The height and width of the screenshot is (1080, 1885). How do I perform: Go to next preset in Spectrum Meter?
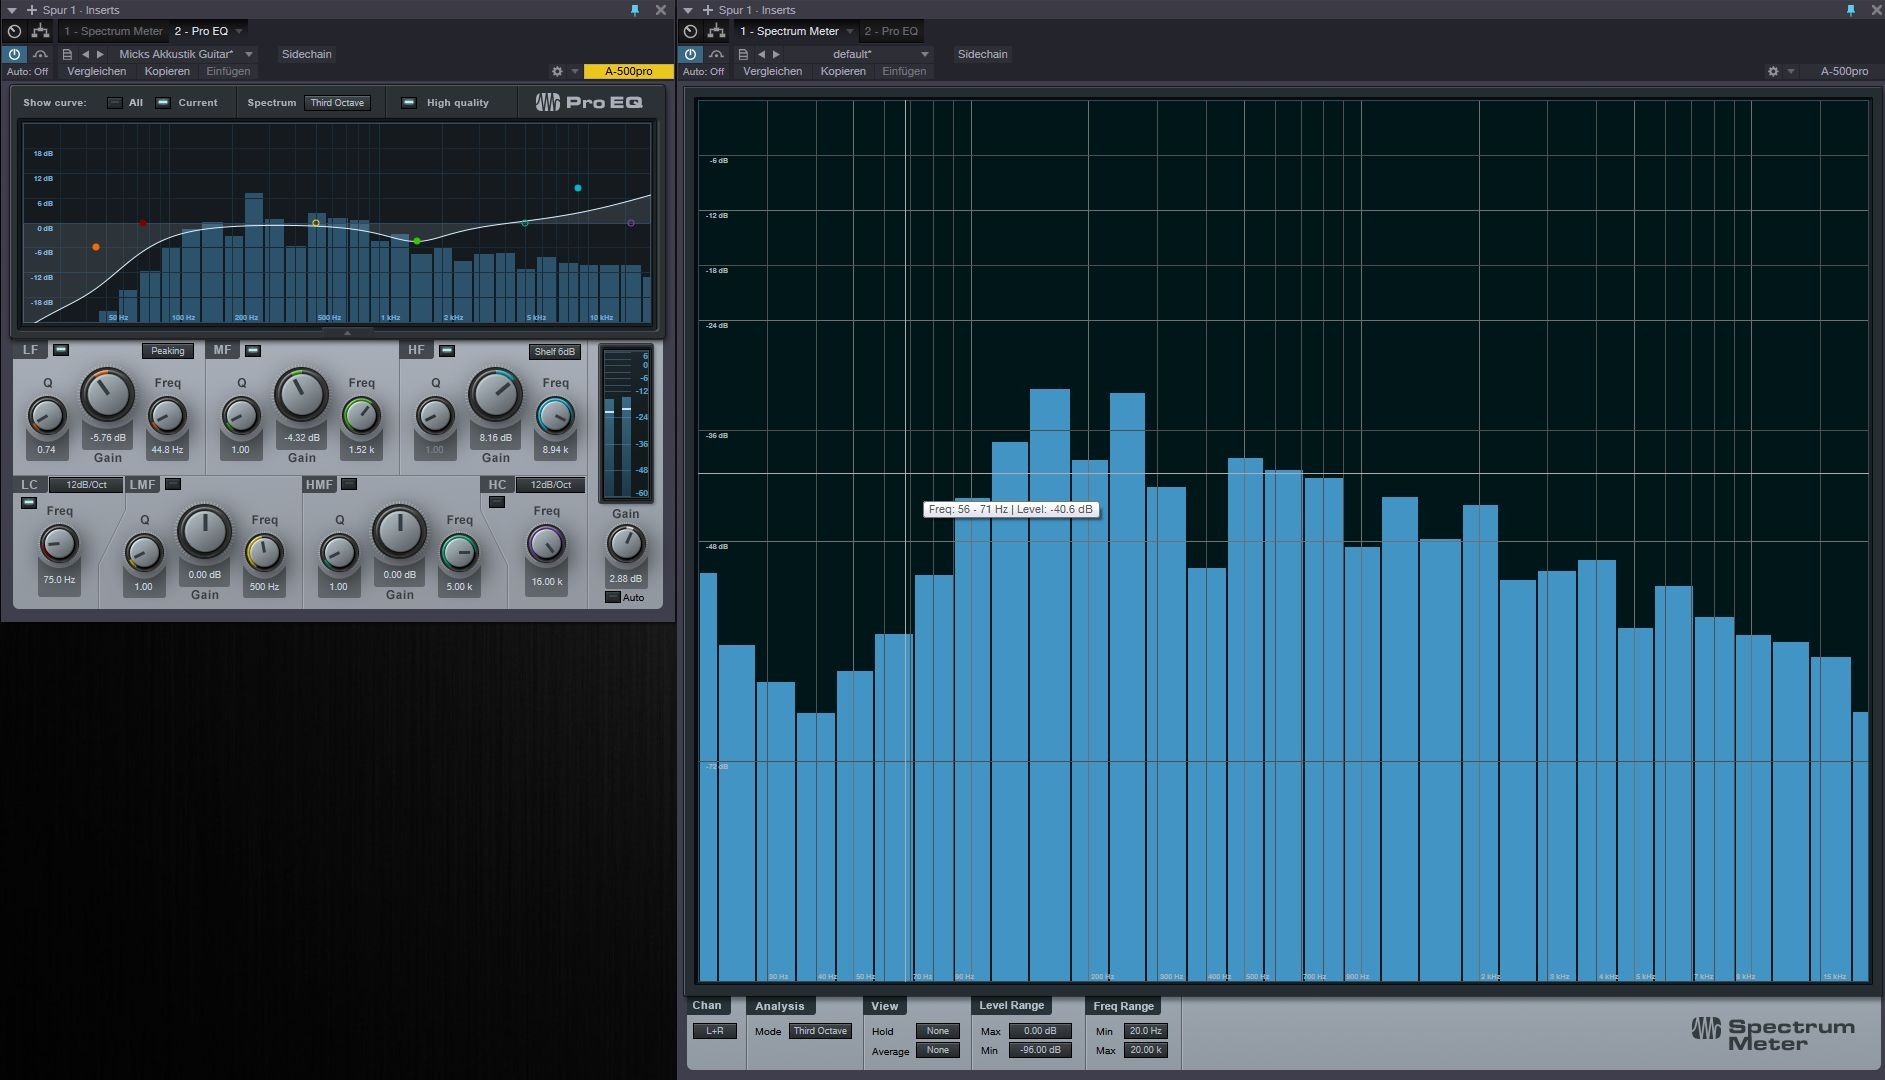pyautogui.click(x=776, y=54)
